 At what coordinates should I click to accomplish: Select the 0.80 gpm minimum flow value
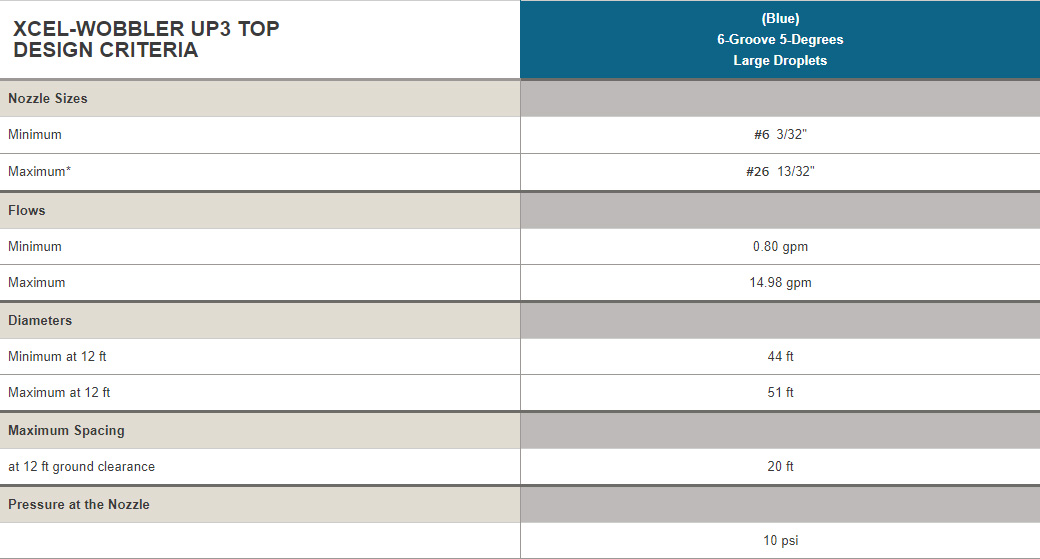point(780,247)
